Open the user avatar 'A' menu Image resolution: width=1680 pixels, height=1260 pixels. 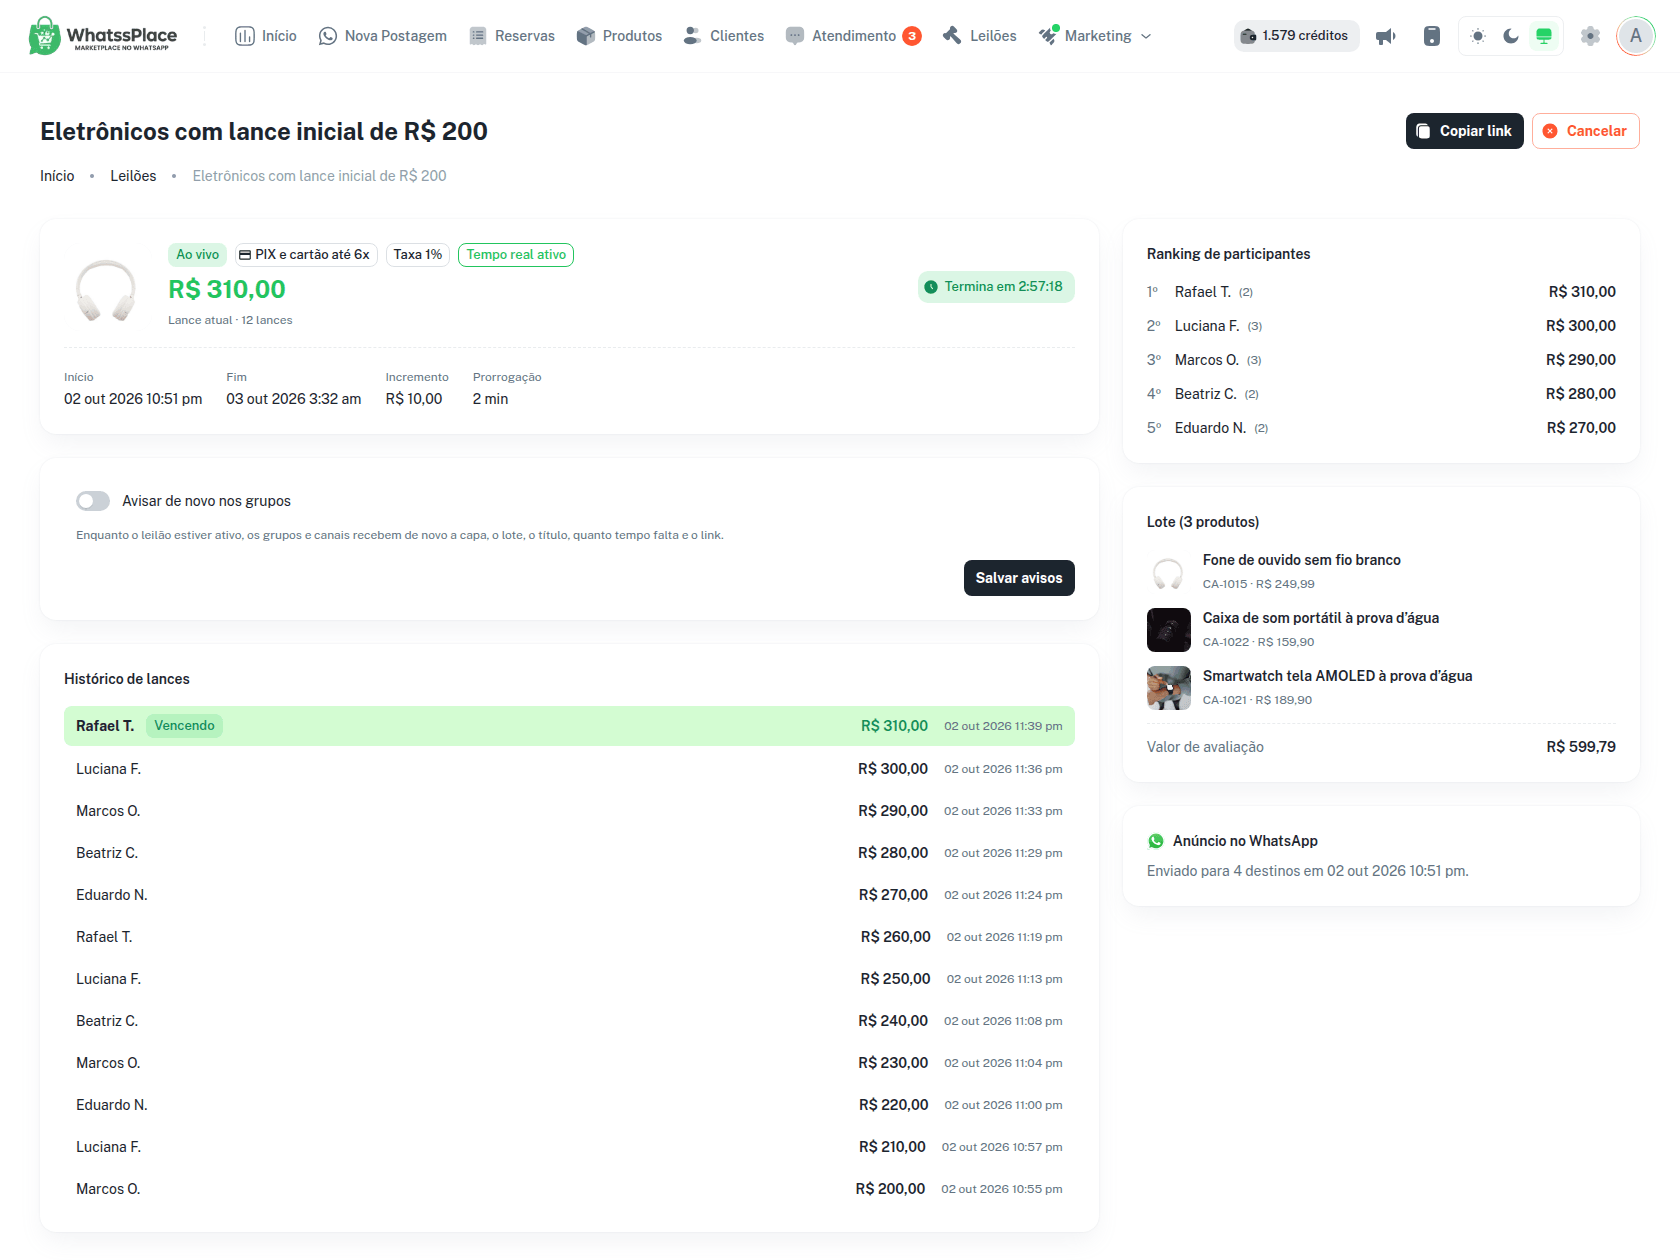(1636, 36)
